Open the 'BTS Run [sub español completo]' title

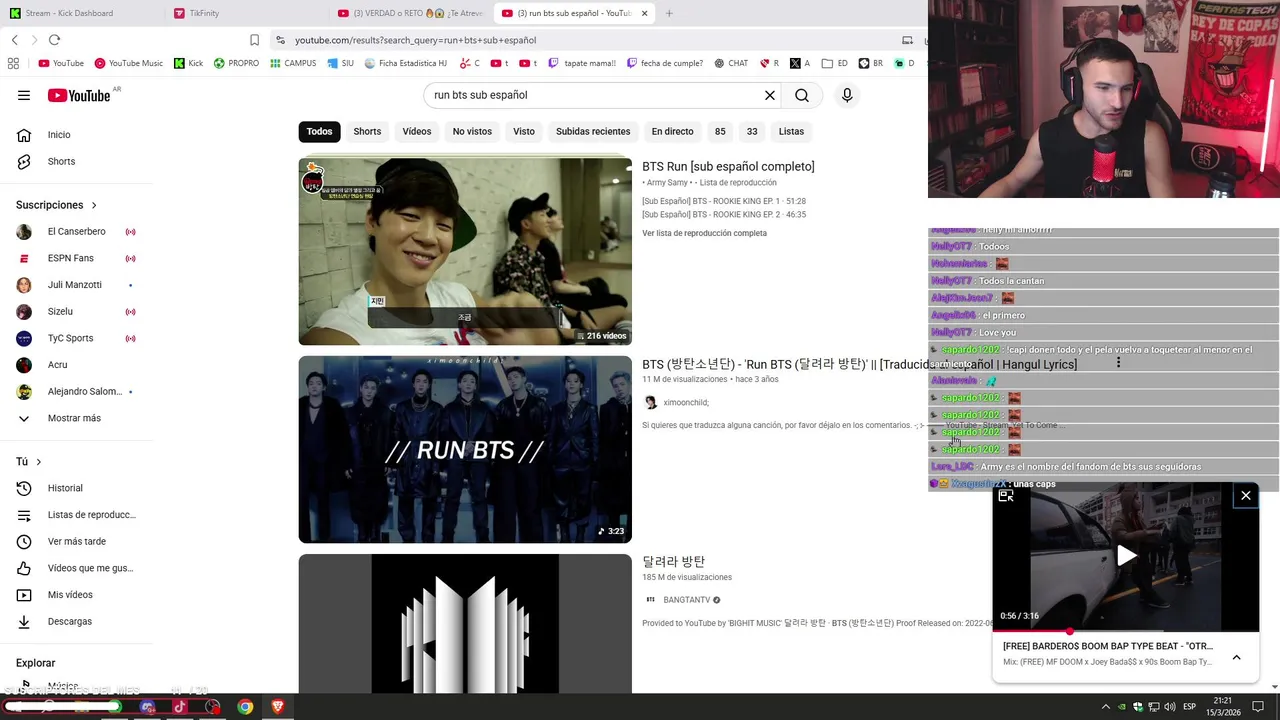[x=728, y=167]
